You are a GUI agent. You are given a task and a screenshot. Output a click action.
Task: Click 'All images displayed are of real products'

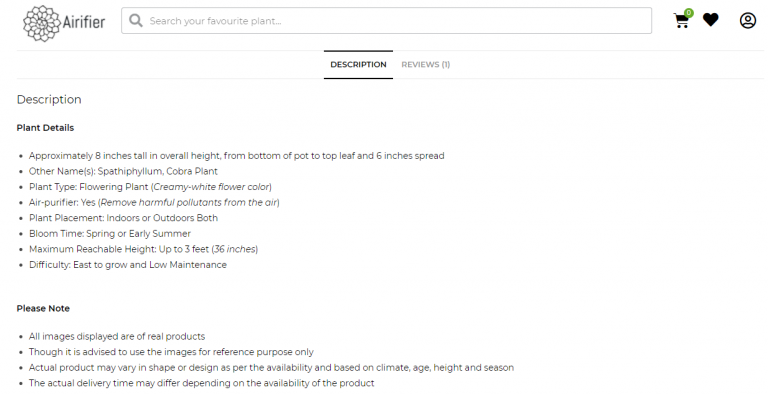coord(117,336)
